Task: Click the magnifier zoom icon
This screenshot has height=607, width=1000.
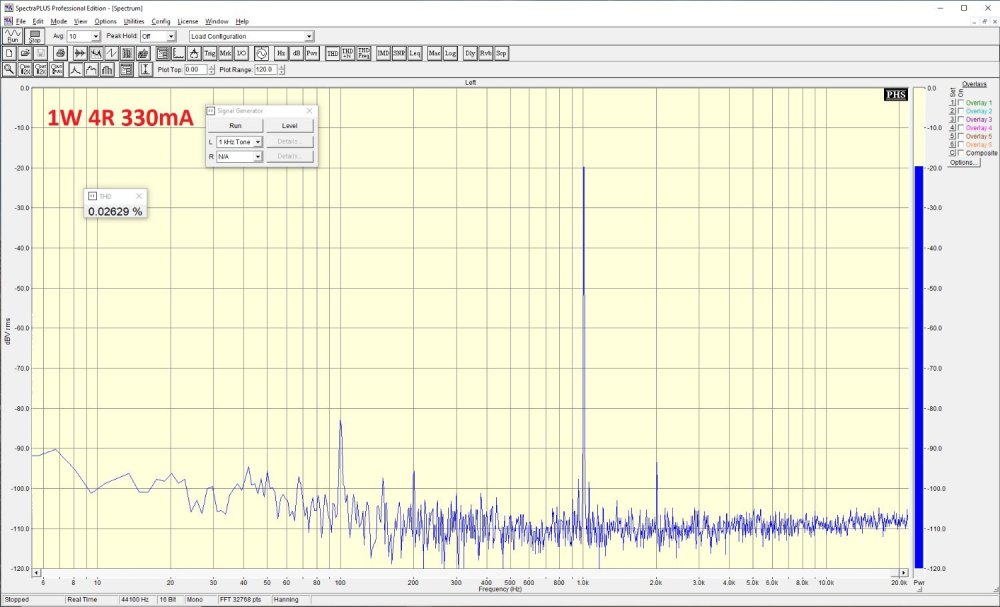Action: [x=9, y=70]
